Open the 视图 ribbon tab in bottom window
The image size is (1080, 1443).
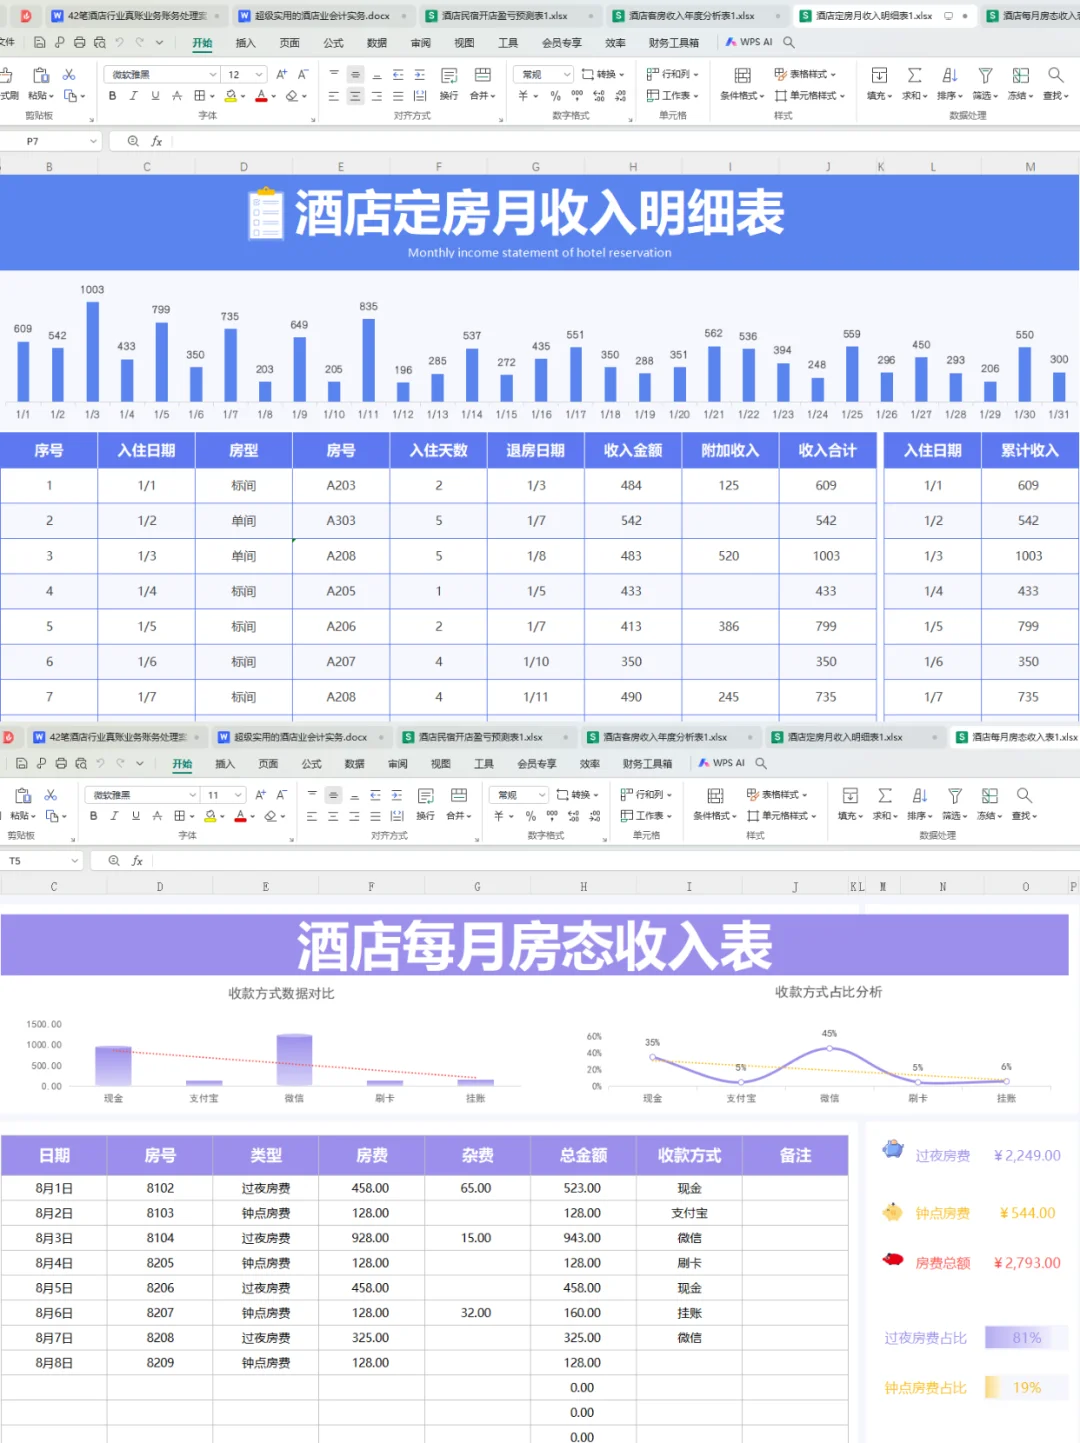(440, 763)
